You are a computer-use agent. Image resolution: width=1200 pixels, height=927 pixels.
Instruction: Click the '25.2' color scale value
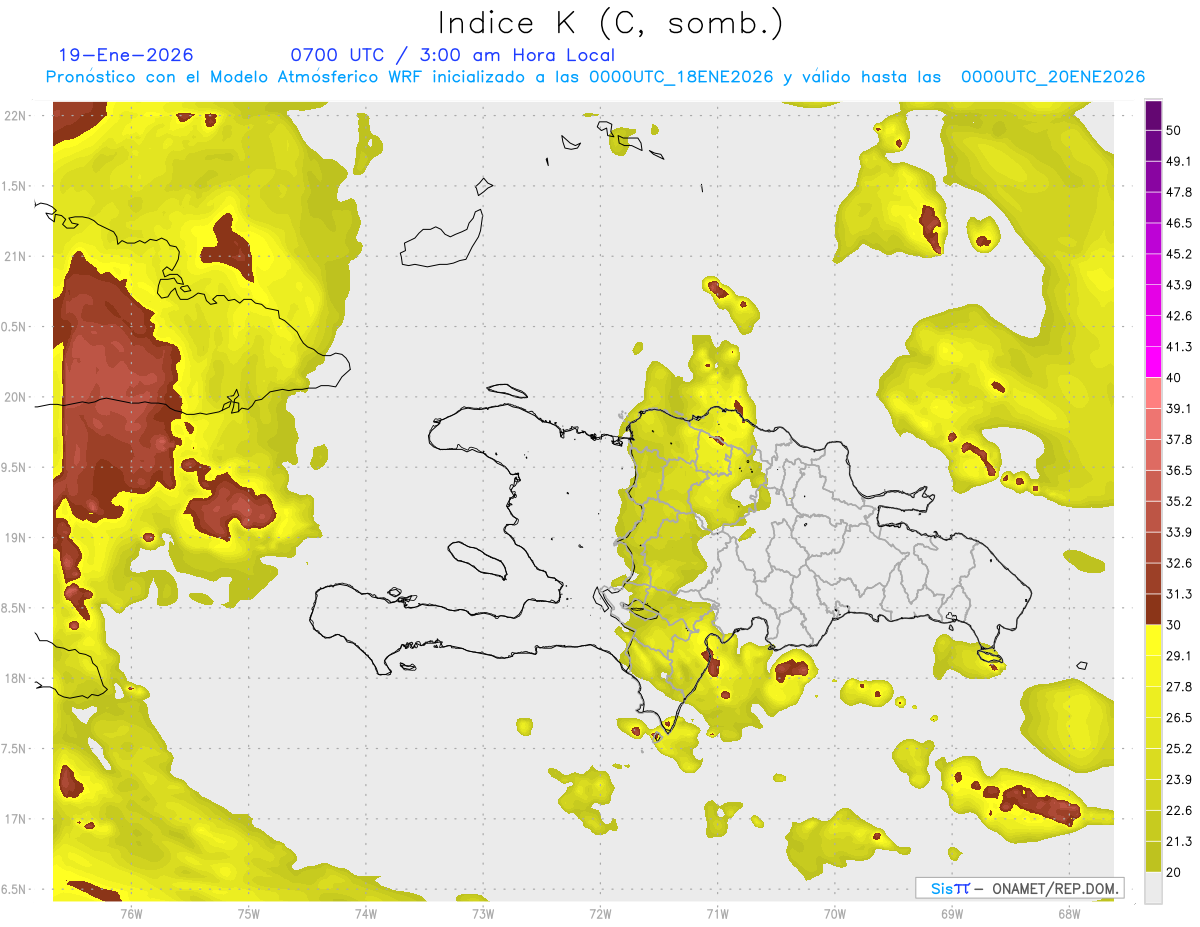click(1179, 748)
